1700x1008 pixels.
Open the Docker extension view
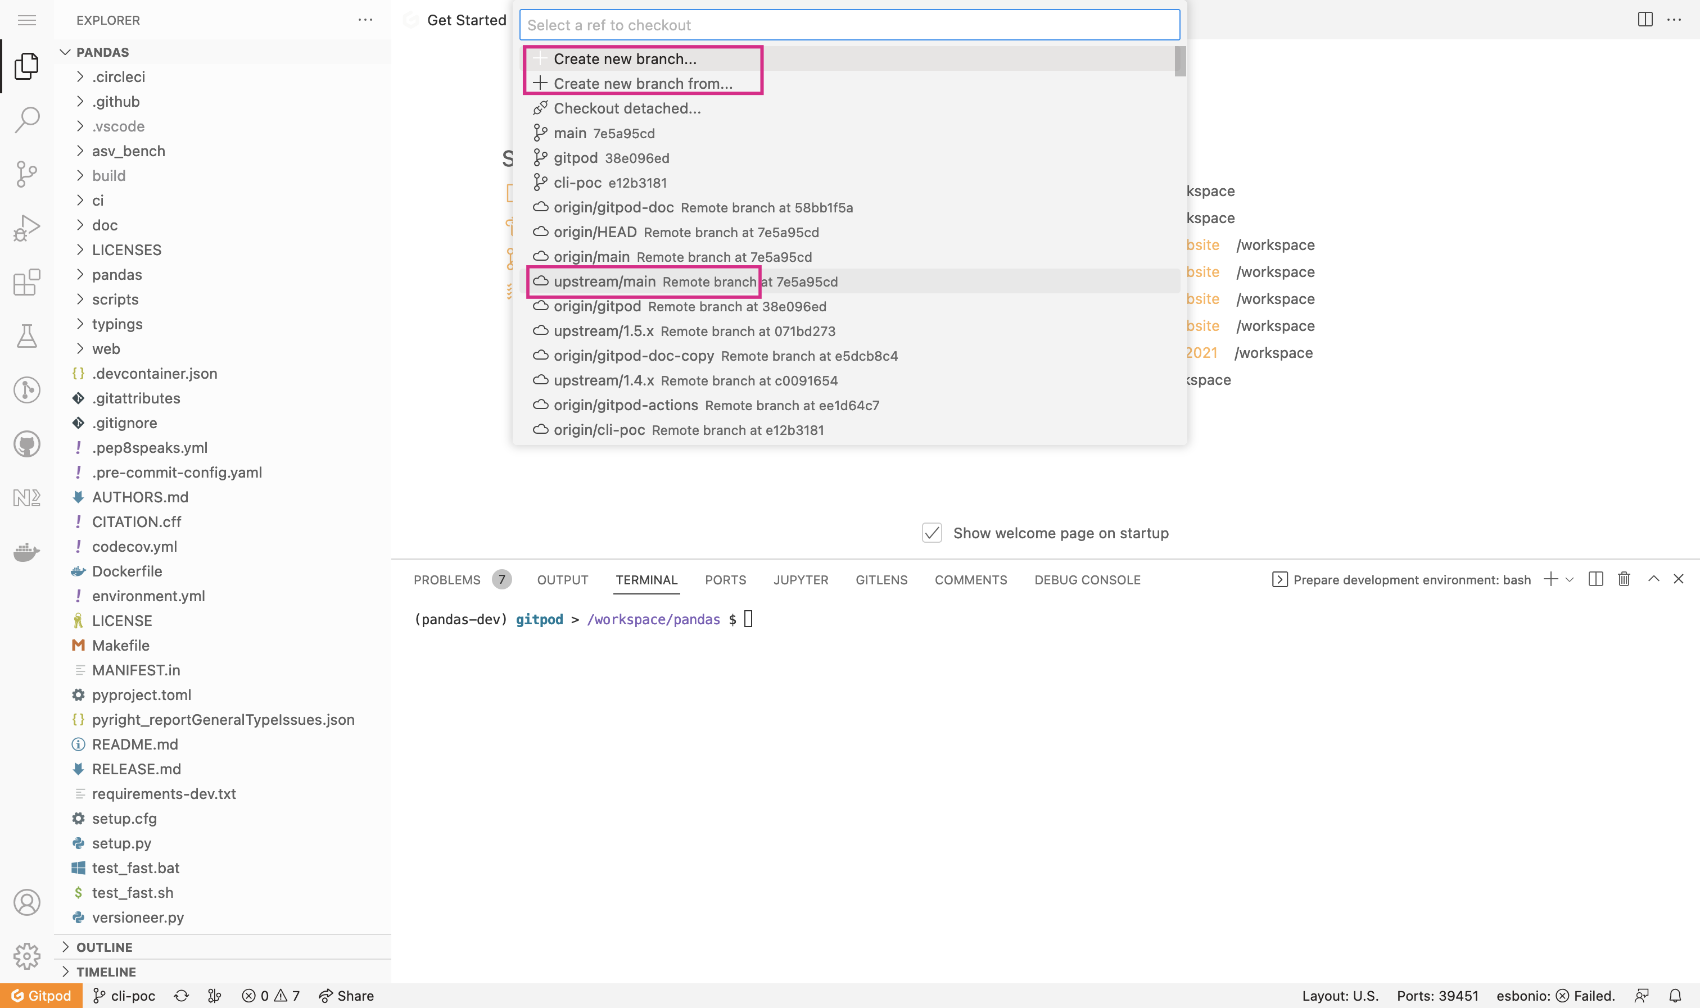(27, 551)
